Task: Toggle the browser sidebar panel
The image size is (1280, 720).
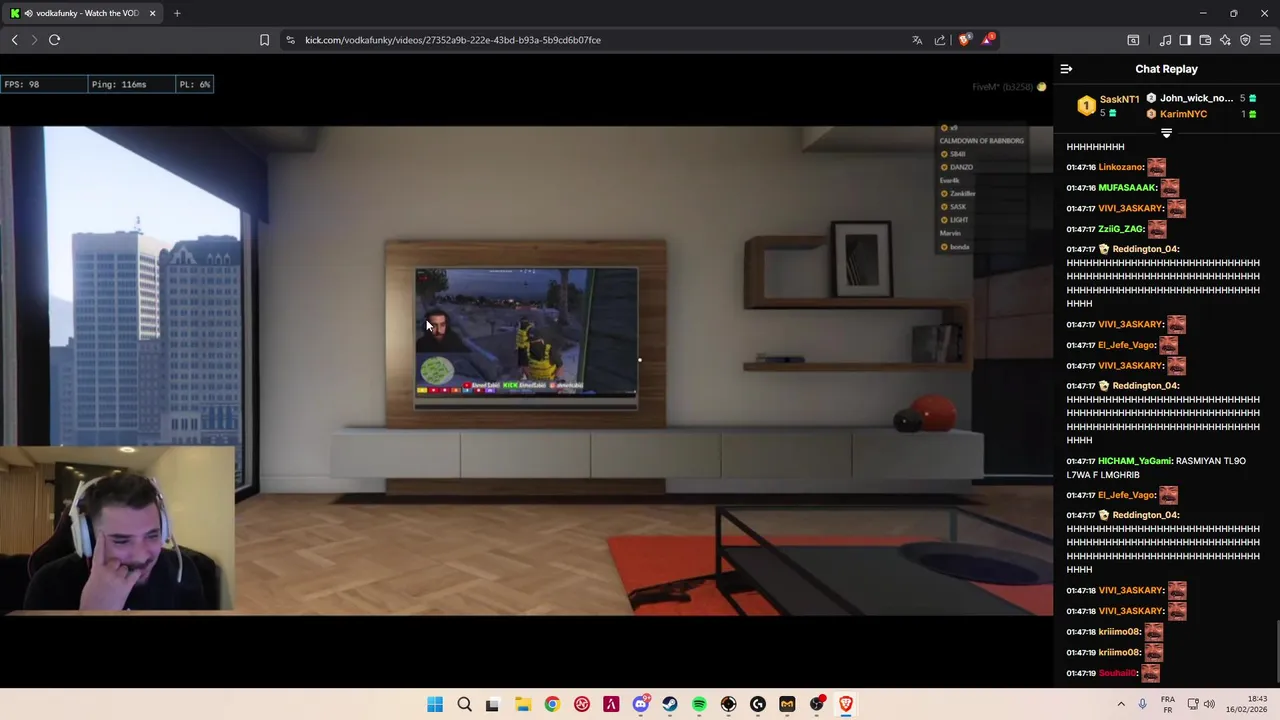Action: coord(1185,40)
